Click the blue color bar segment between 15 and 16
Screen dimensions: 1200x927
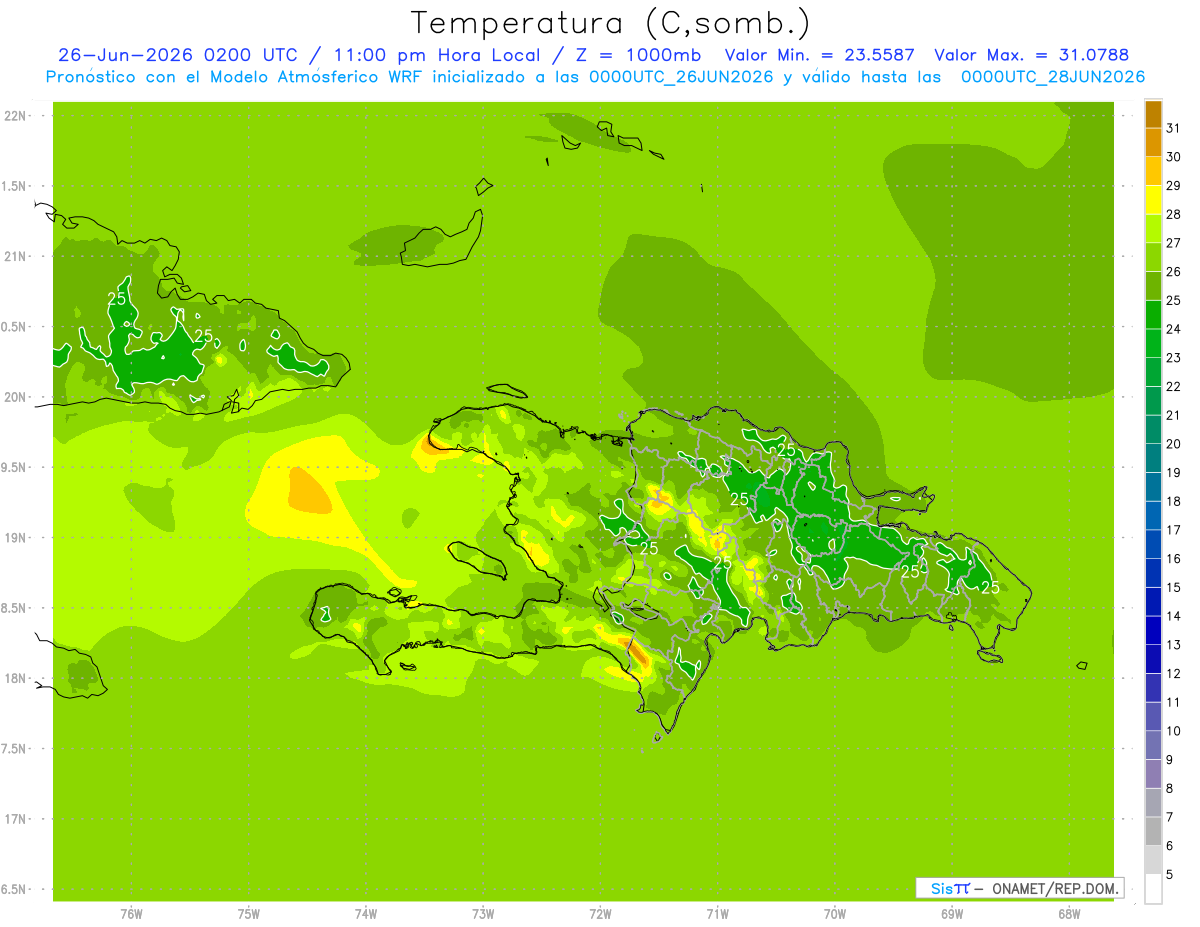pyautogui.click(x=1153, y=573)
